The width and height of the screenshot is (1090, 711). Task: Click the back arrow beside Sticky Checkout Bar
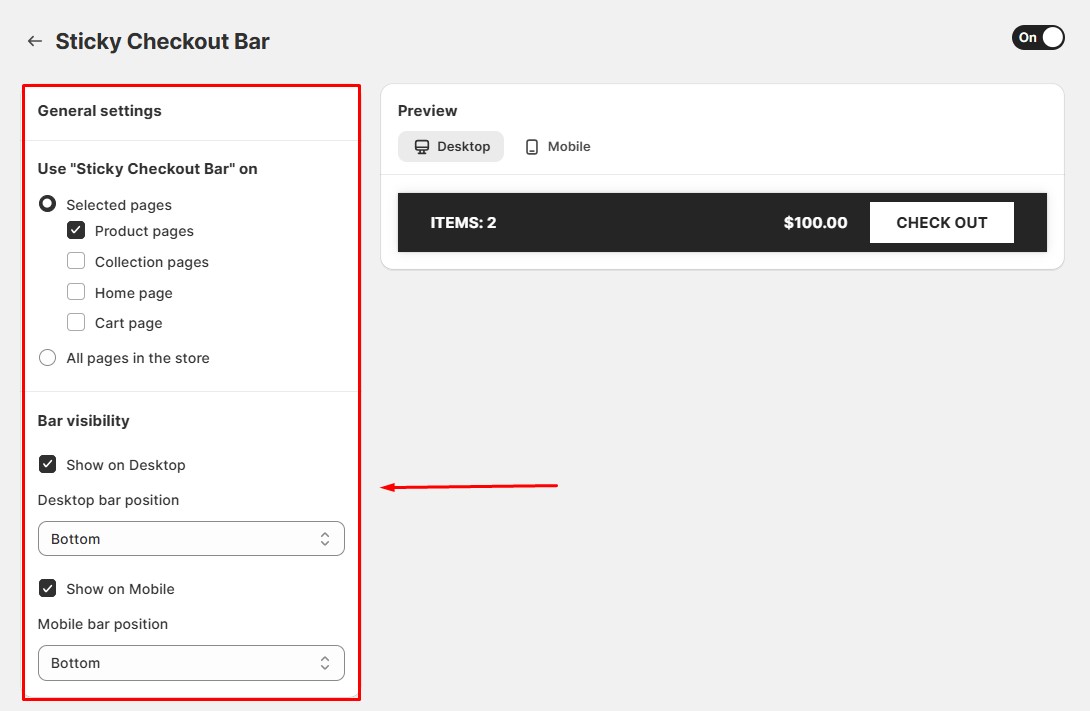click(34, 41)
